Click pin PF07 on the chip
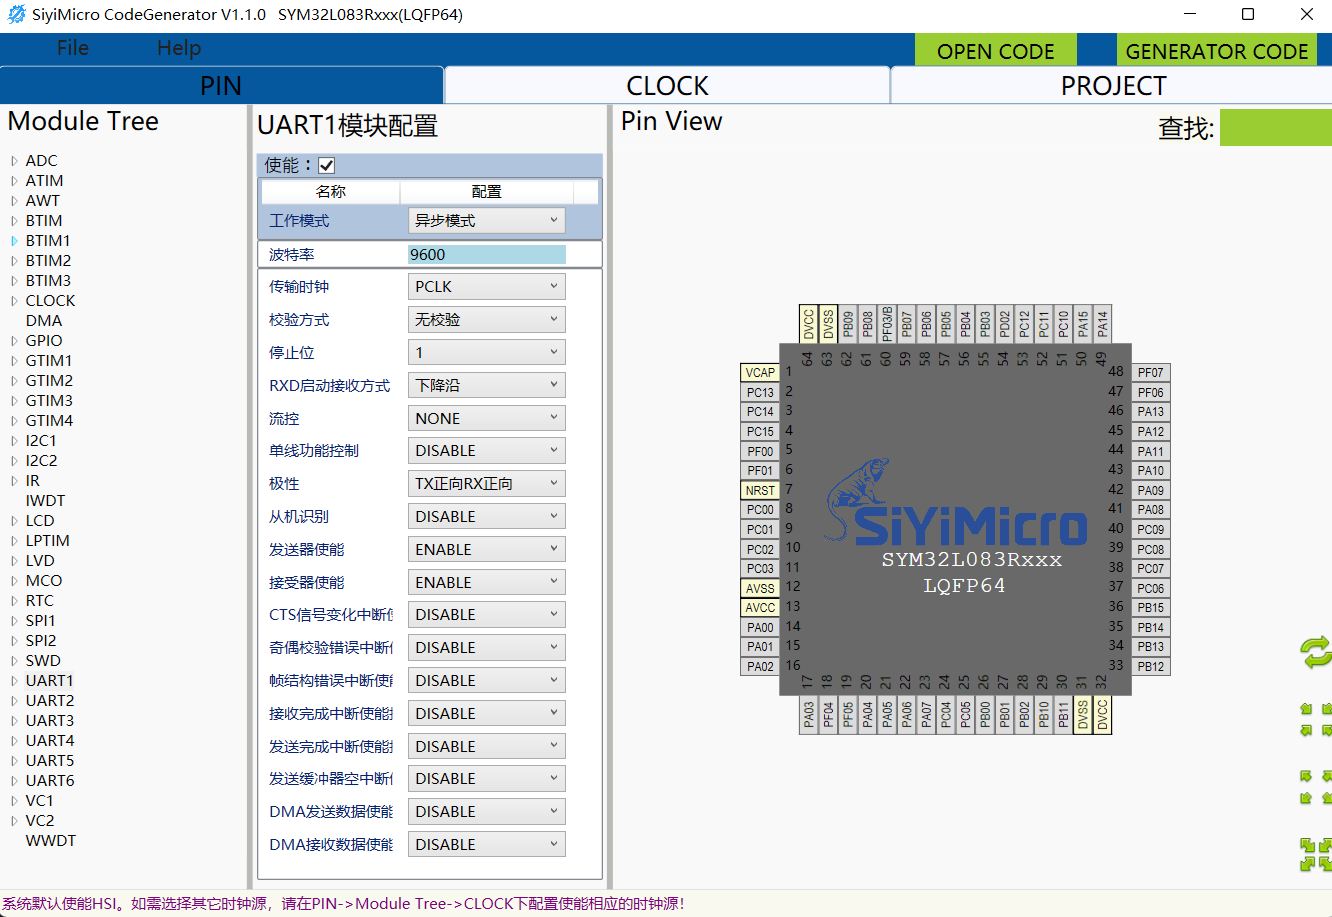 [x=1151, y=372]
